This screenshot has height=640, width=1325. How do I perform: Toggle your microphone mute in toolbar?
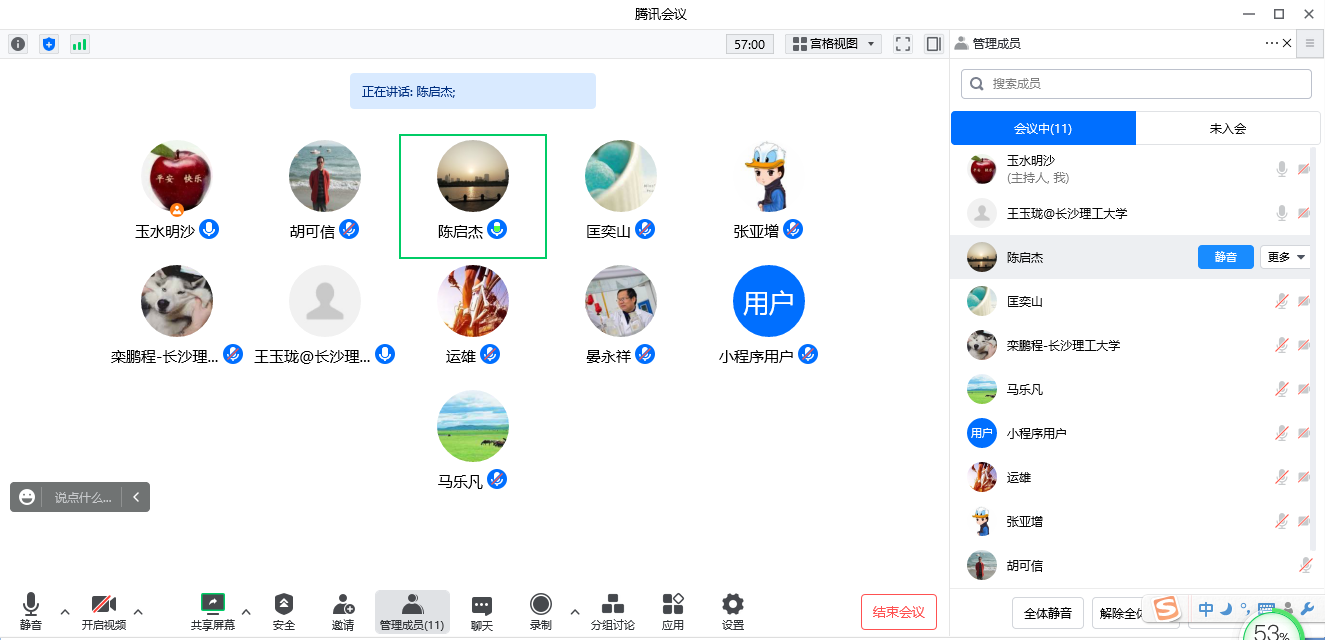click(x=31, y=611)
